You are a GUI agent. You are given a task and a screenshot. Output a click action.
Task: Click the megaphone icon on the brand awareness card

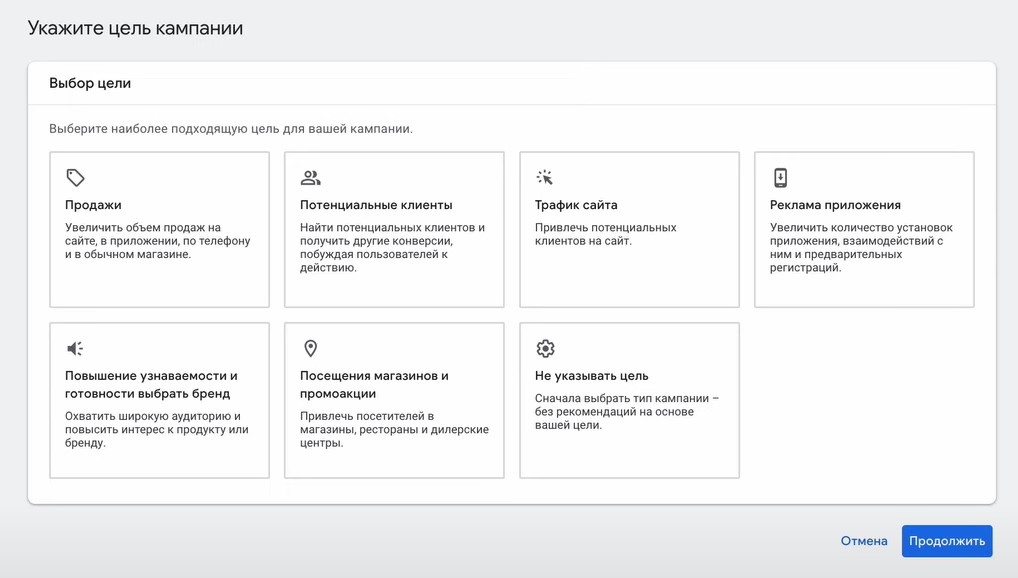76,348
